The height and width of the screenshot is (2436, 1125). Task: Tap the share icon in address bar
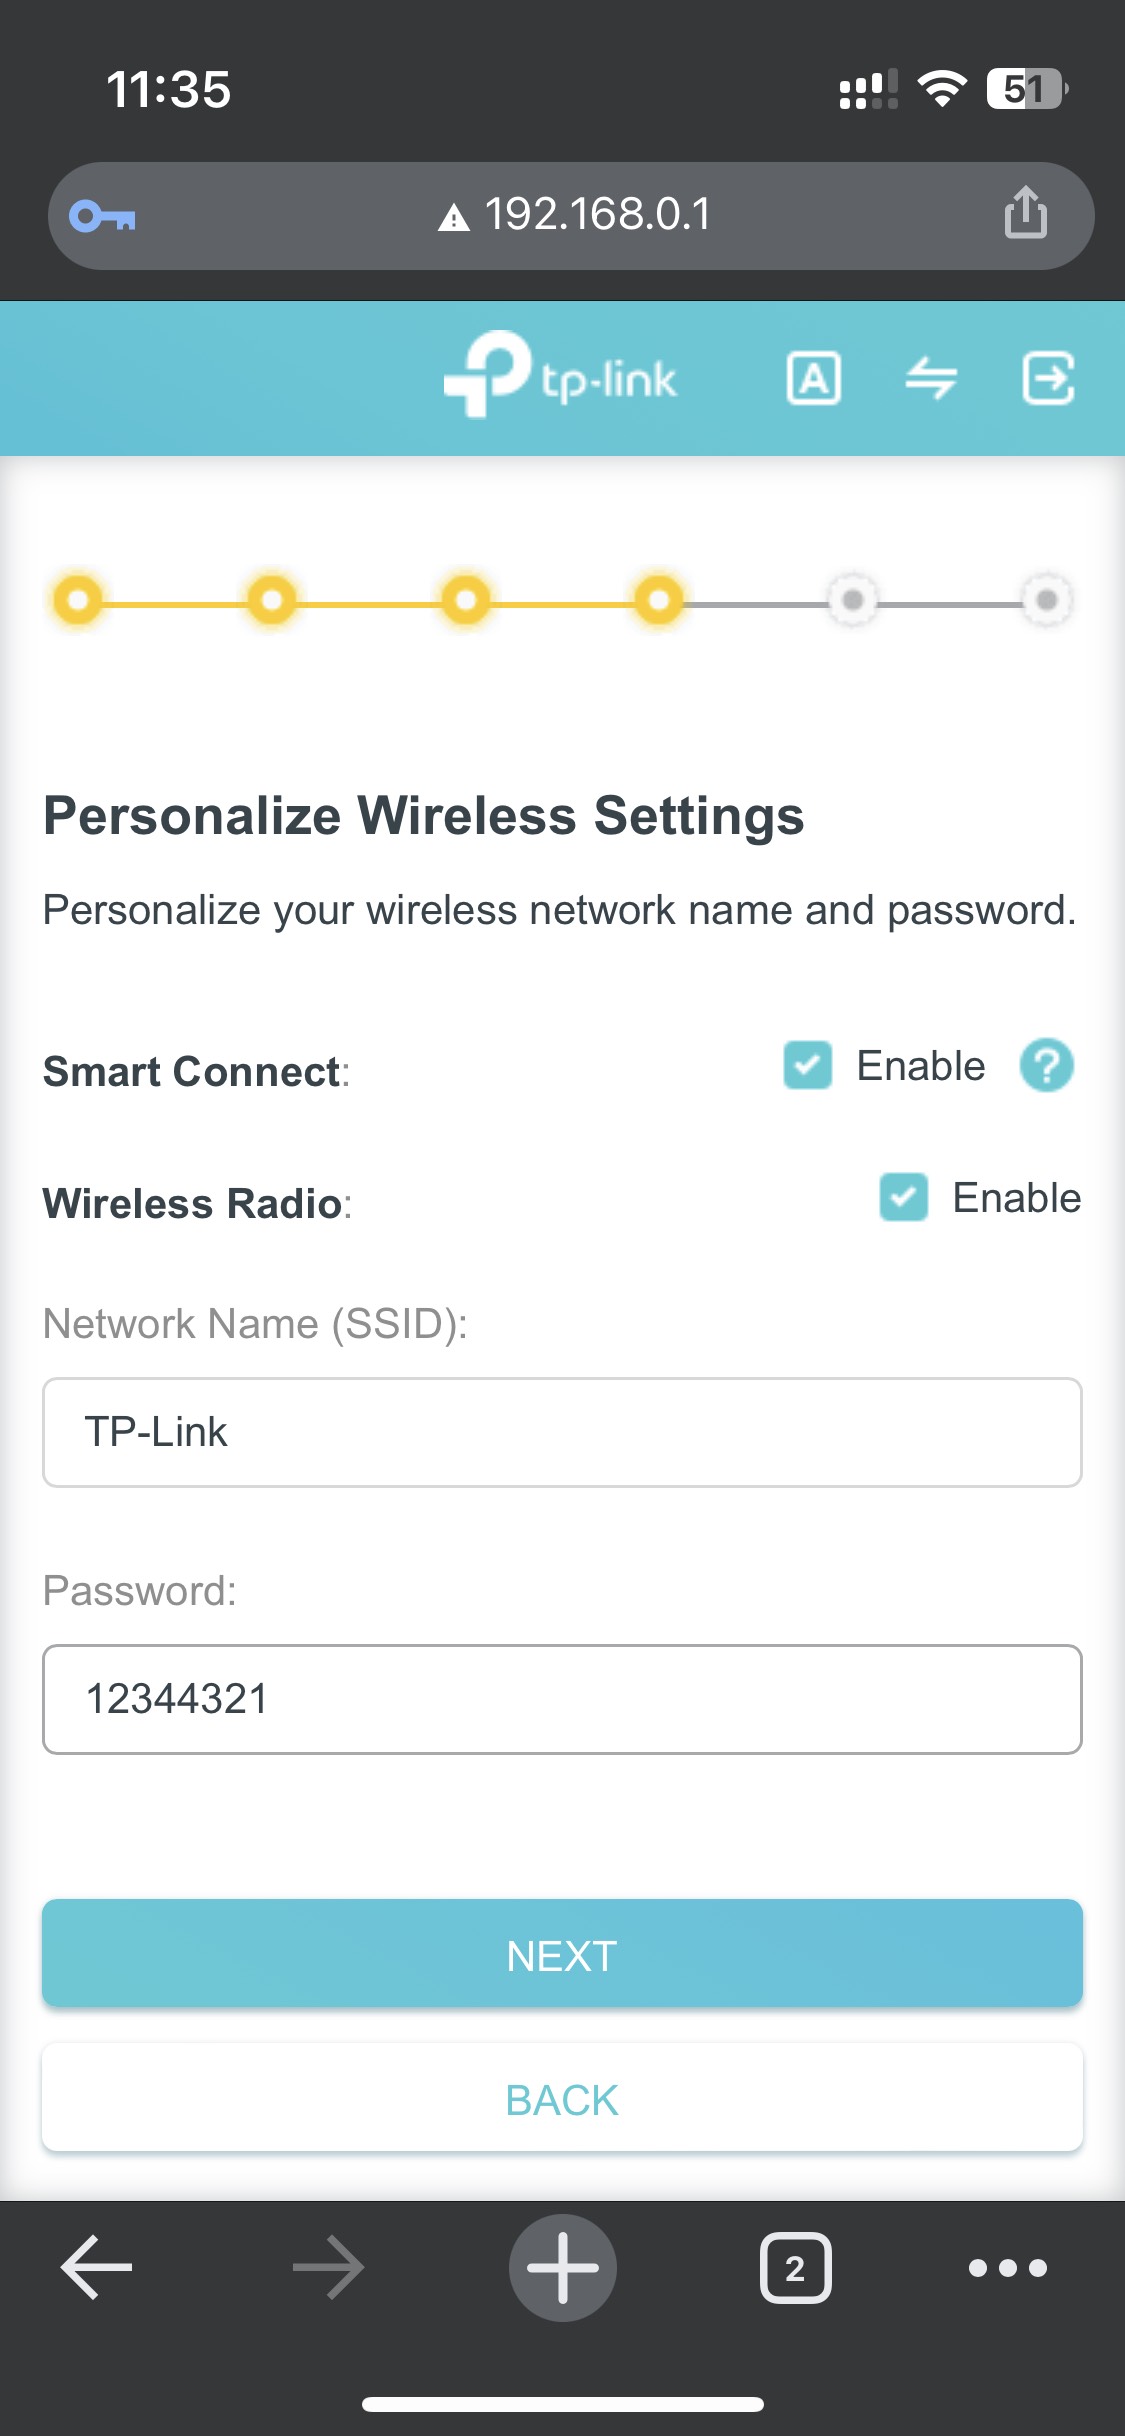pos(1026,212)
